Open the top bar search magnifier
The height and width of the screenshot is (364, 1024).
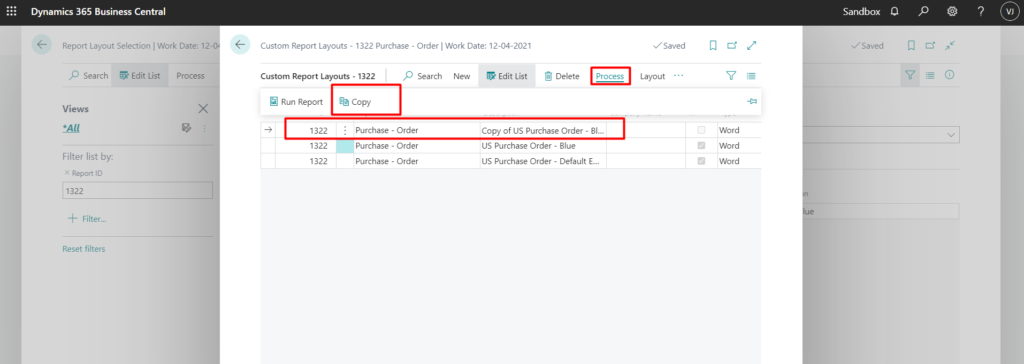pos(923,12)
